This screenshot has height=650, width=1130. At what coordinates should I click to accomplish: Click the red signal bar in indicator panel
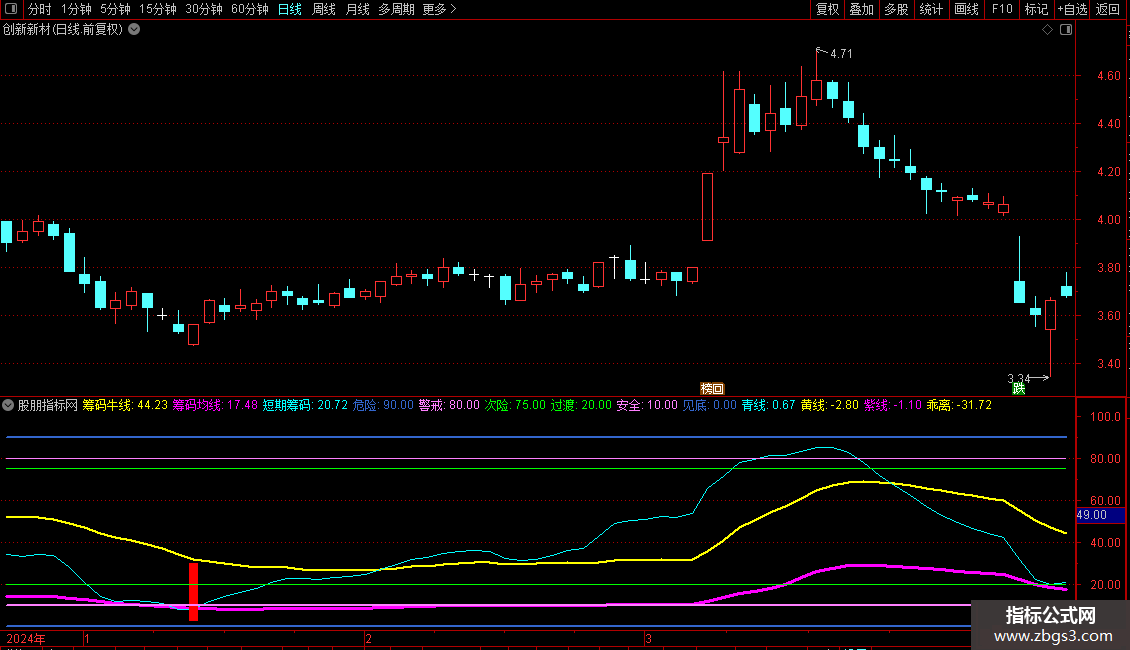[193, 591]
